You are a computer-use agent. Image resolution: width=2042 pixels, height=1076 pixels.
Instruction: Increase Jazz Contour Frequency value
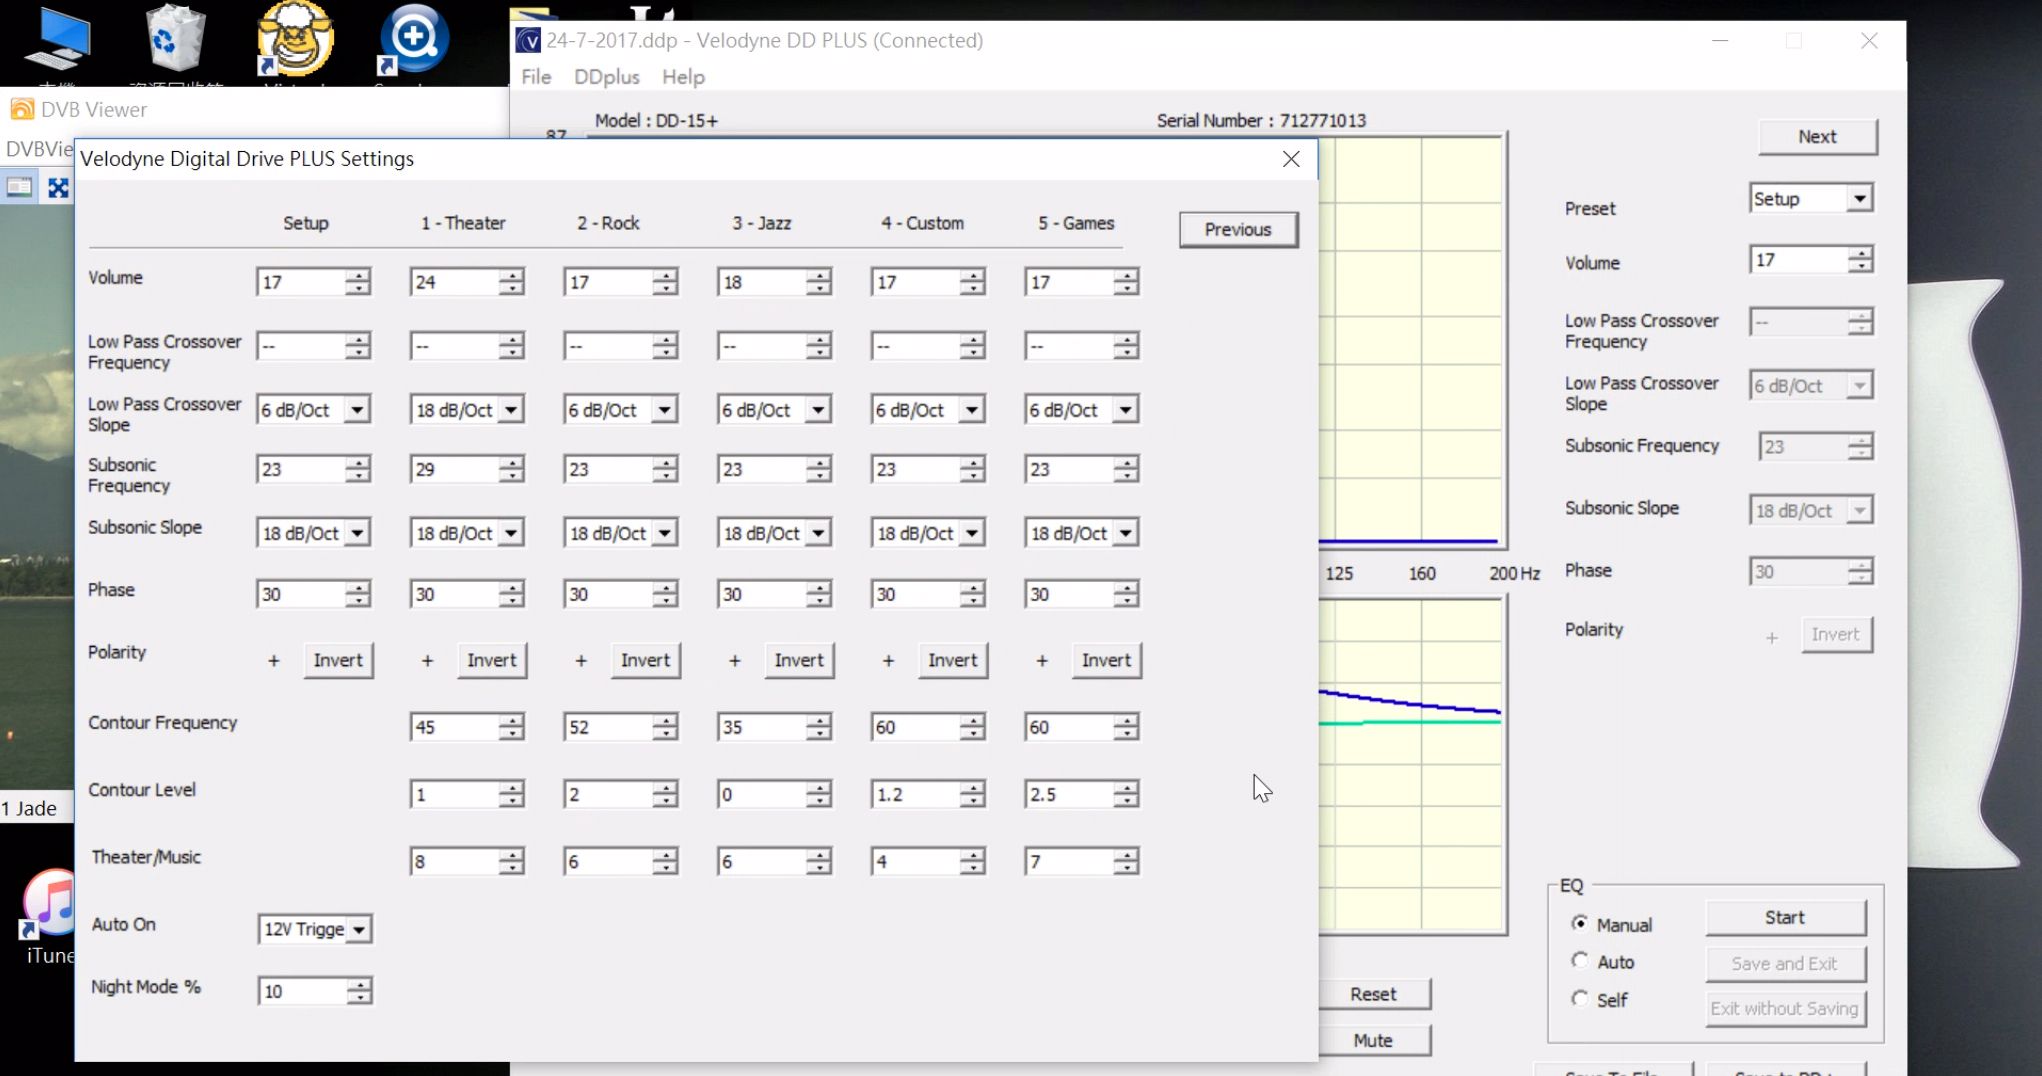[820, 720]
